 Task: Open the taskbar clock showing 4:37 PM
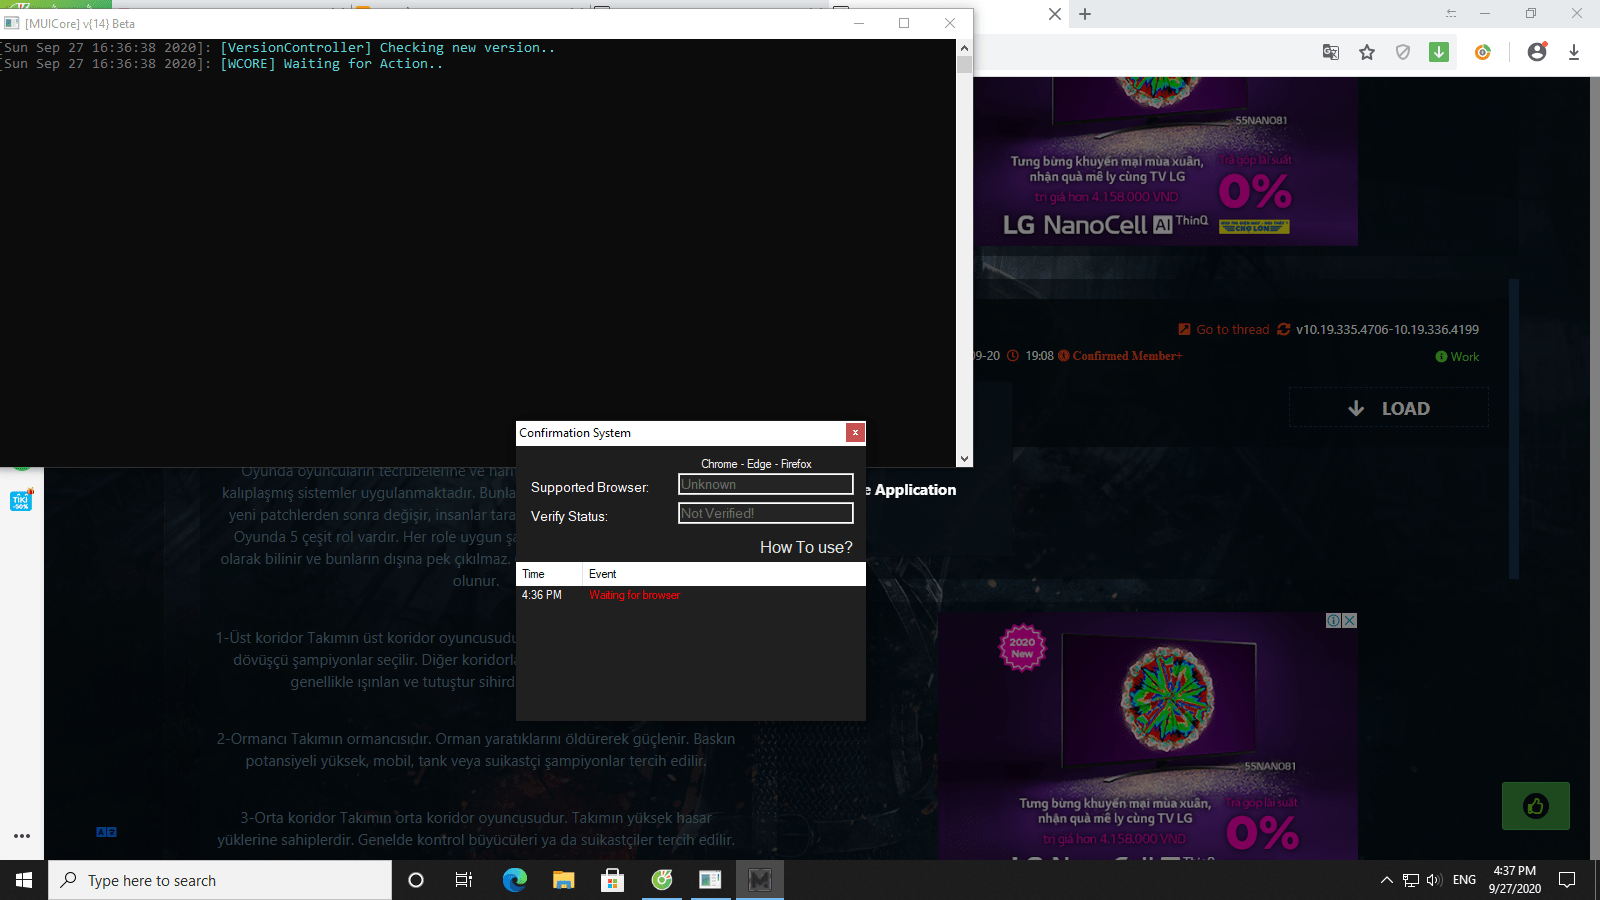(1514, 880)
